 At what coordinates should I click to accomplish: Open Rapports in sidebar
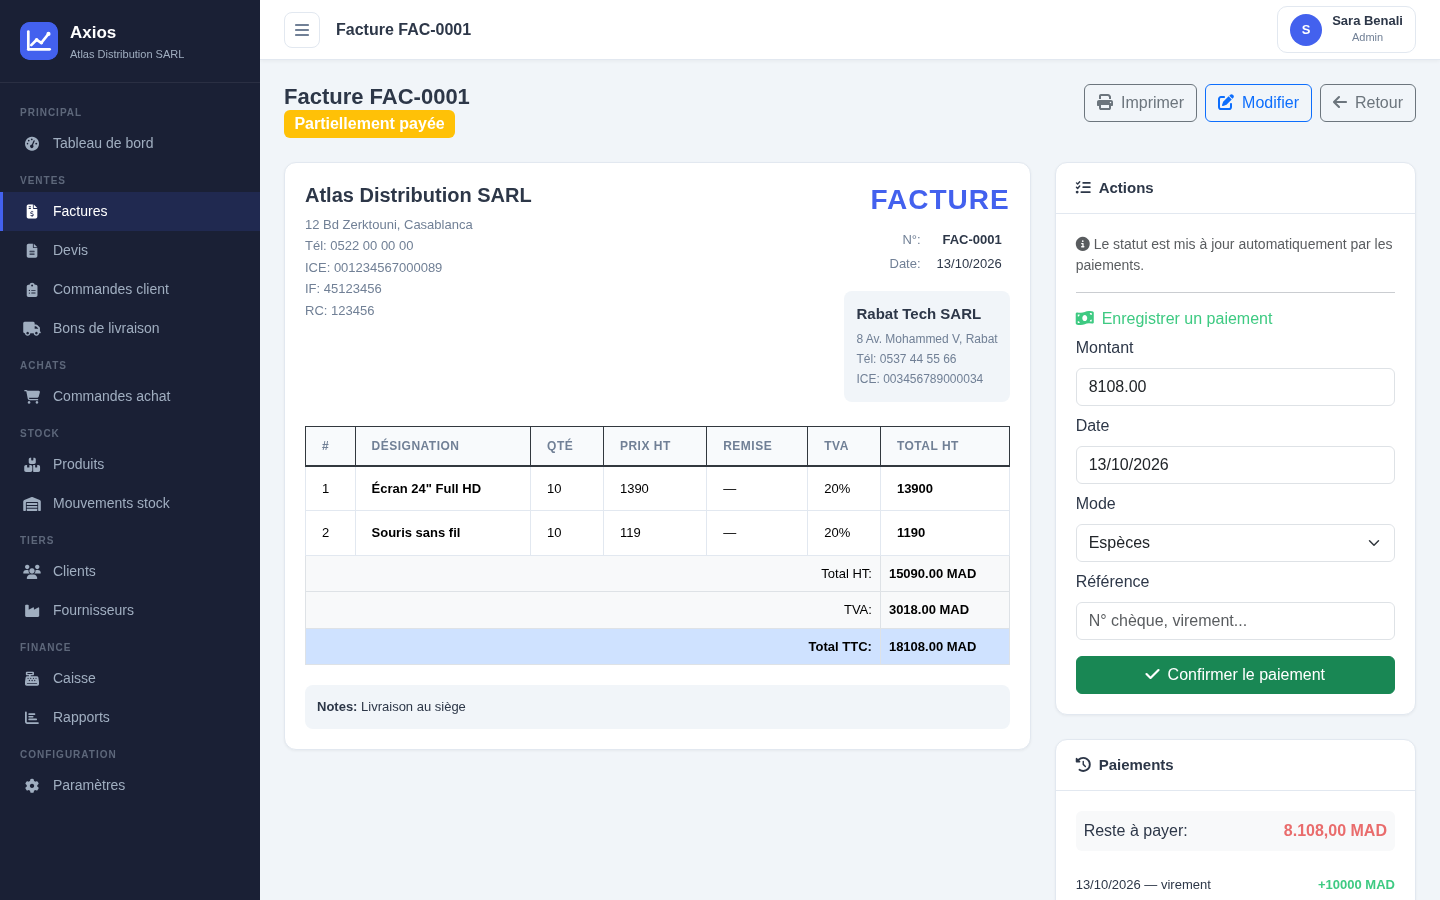[130, 717]
